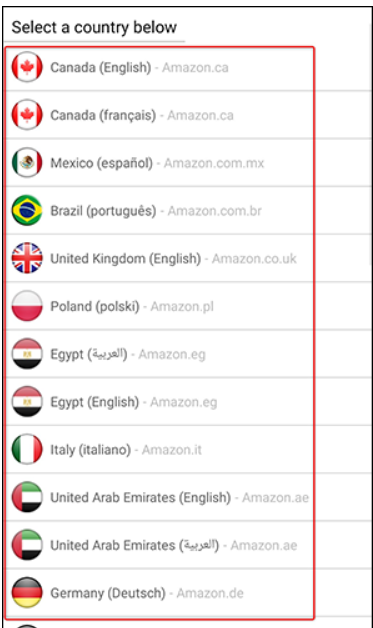Pick Germany (Deutsch) Amazon.de
The width and height of the screenshot is (373, 628).
(159, 593)
